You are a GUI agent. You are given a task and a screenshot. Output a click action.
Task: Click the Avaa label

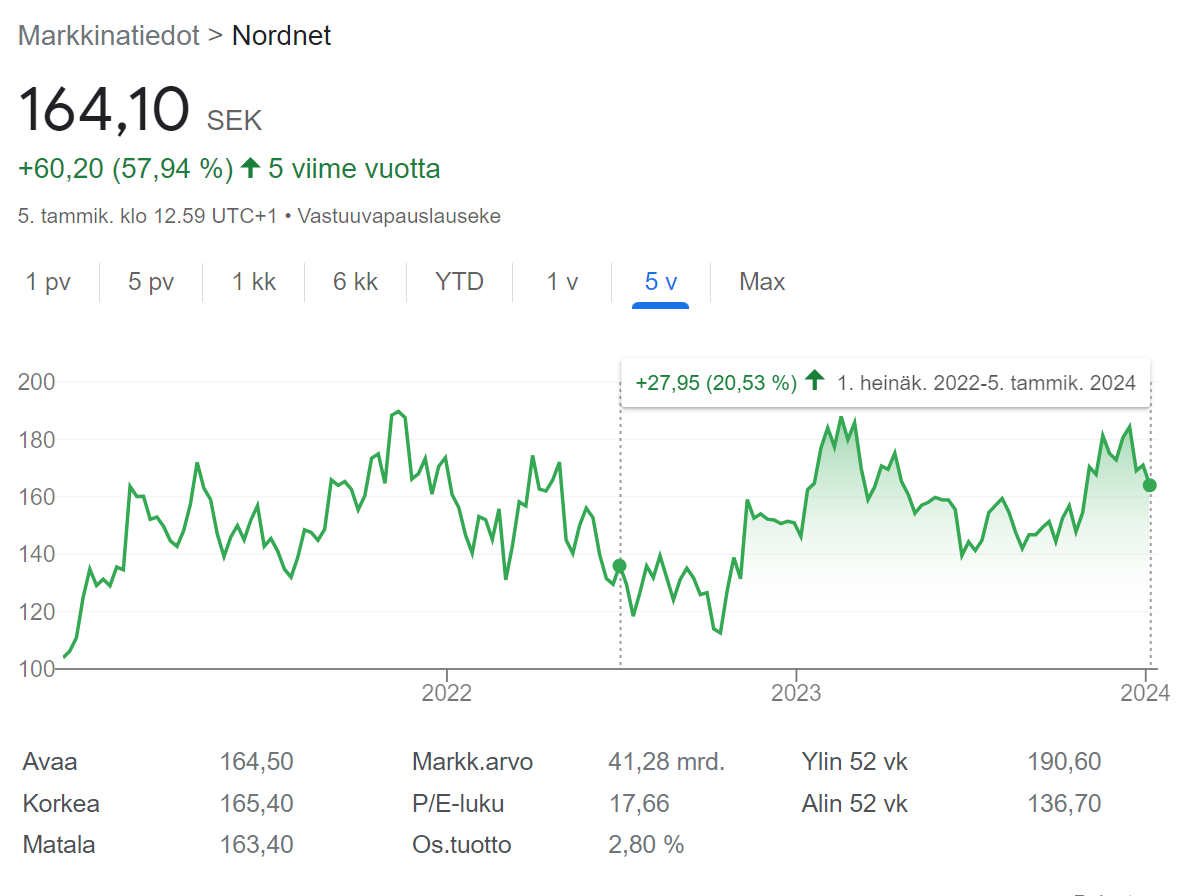pos(50,761)
